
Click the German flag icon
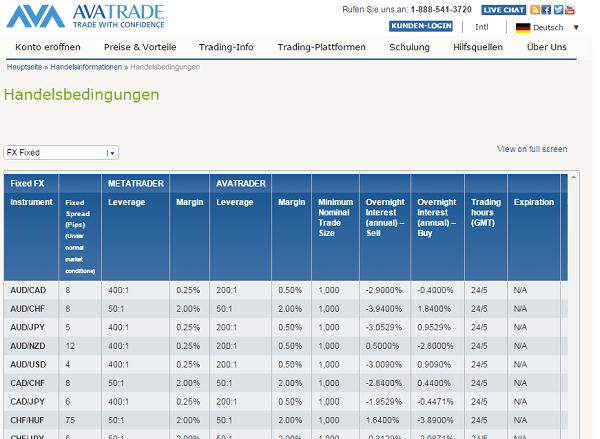(x=523, y=28)
